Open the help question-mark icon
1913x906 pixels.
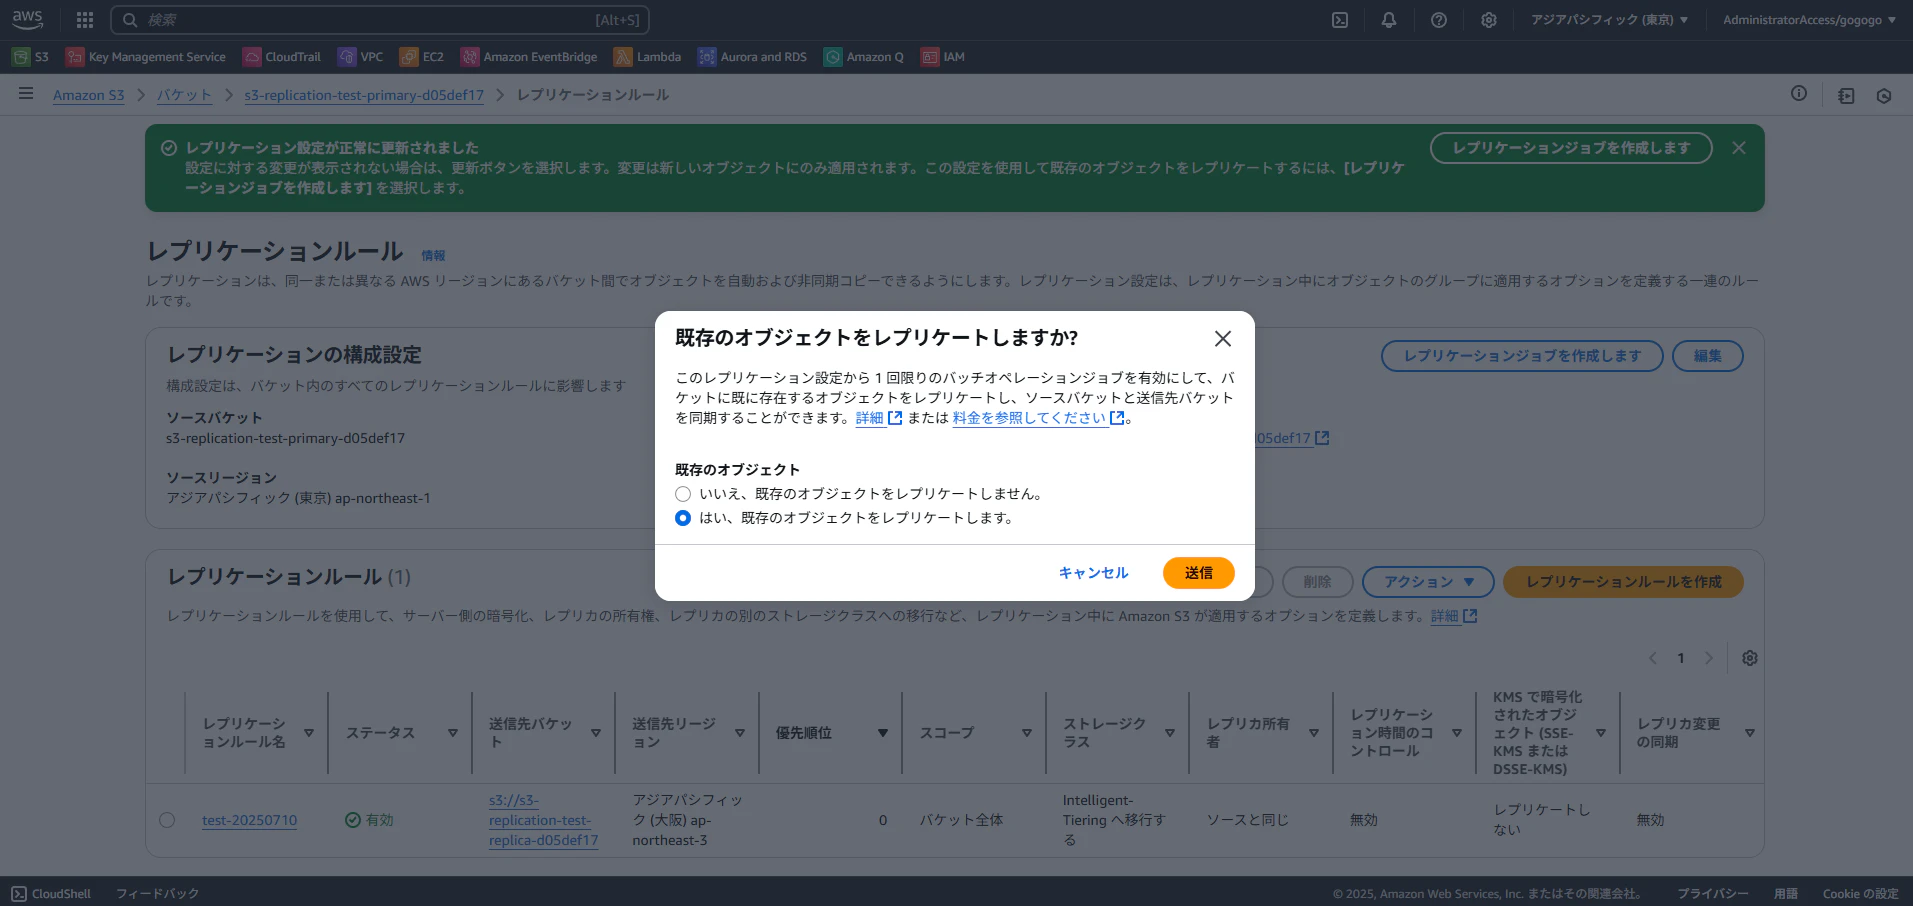pyautogui.click(x=1439, y=19)
